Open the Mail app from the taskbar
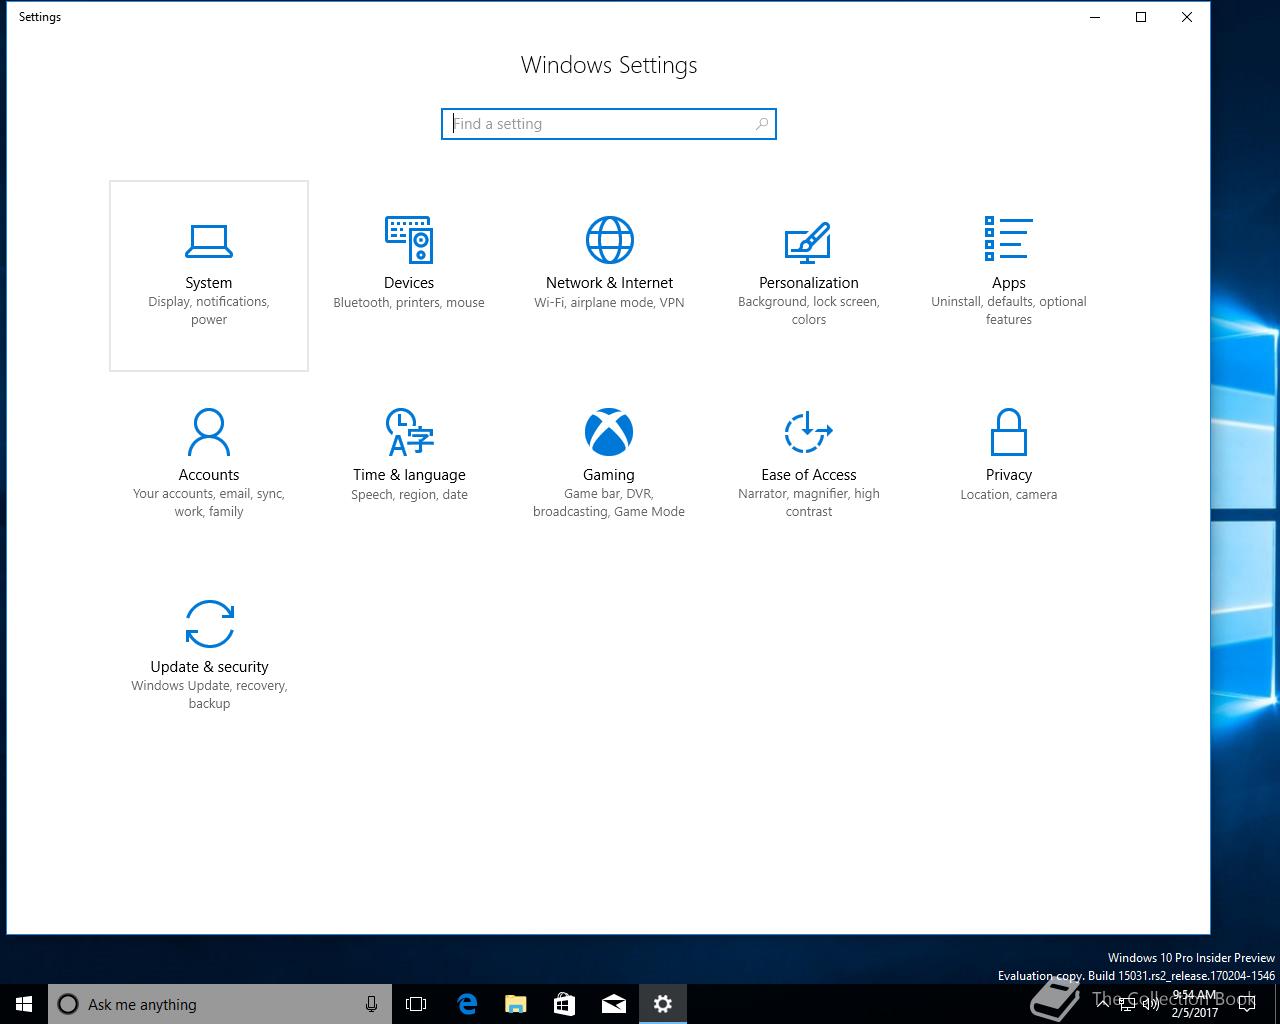 (x=614, y=1004)
